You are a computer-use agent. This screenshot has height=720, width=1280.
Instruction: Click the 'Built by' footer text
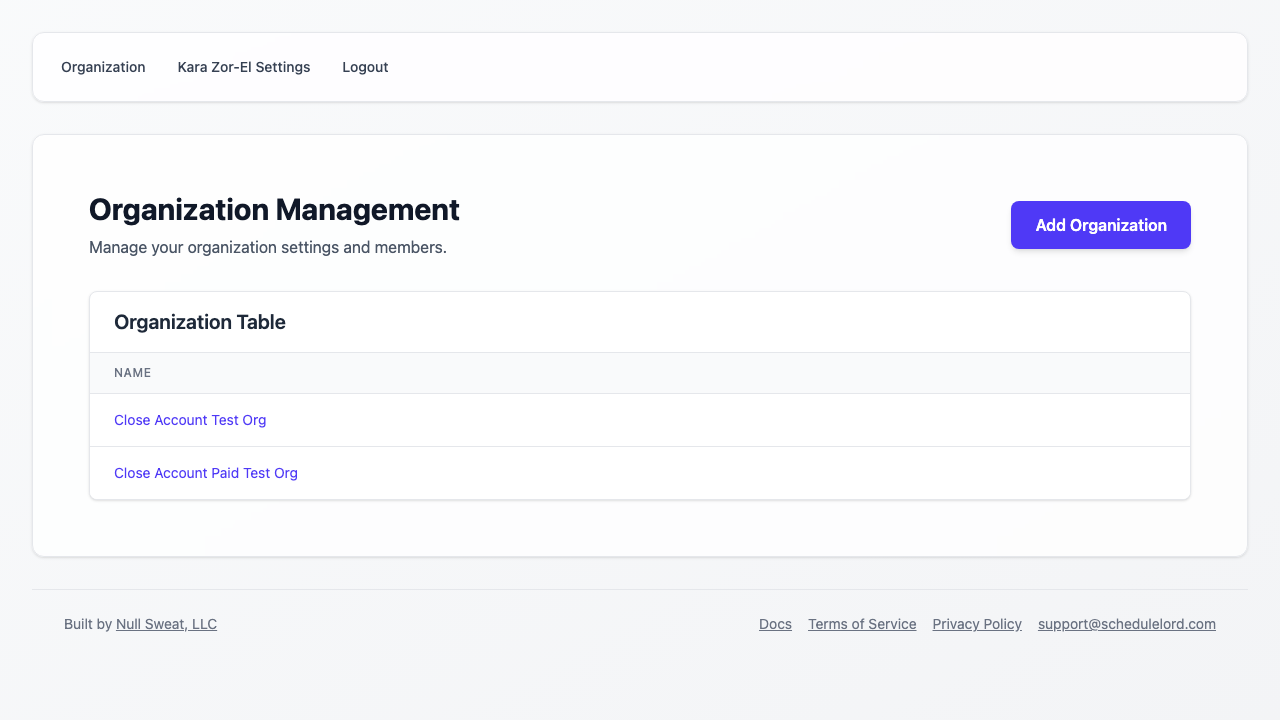[88, 624]
